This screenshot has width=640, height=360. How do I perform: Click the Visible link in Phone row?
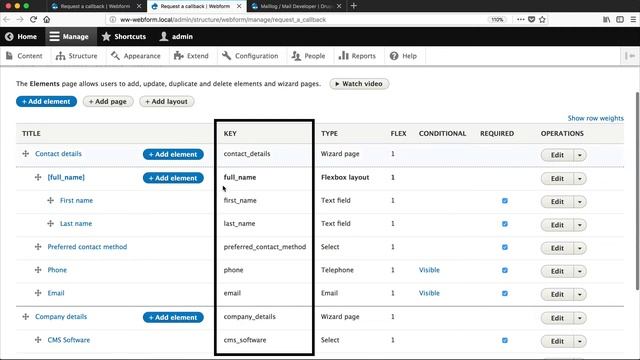(429, 270)
